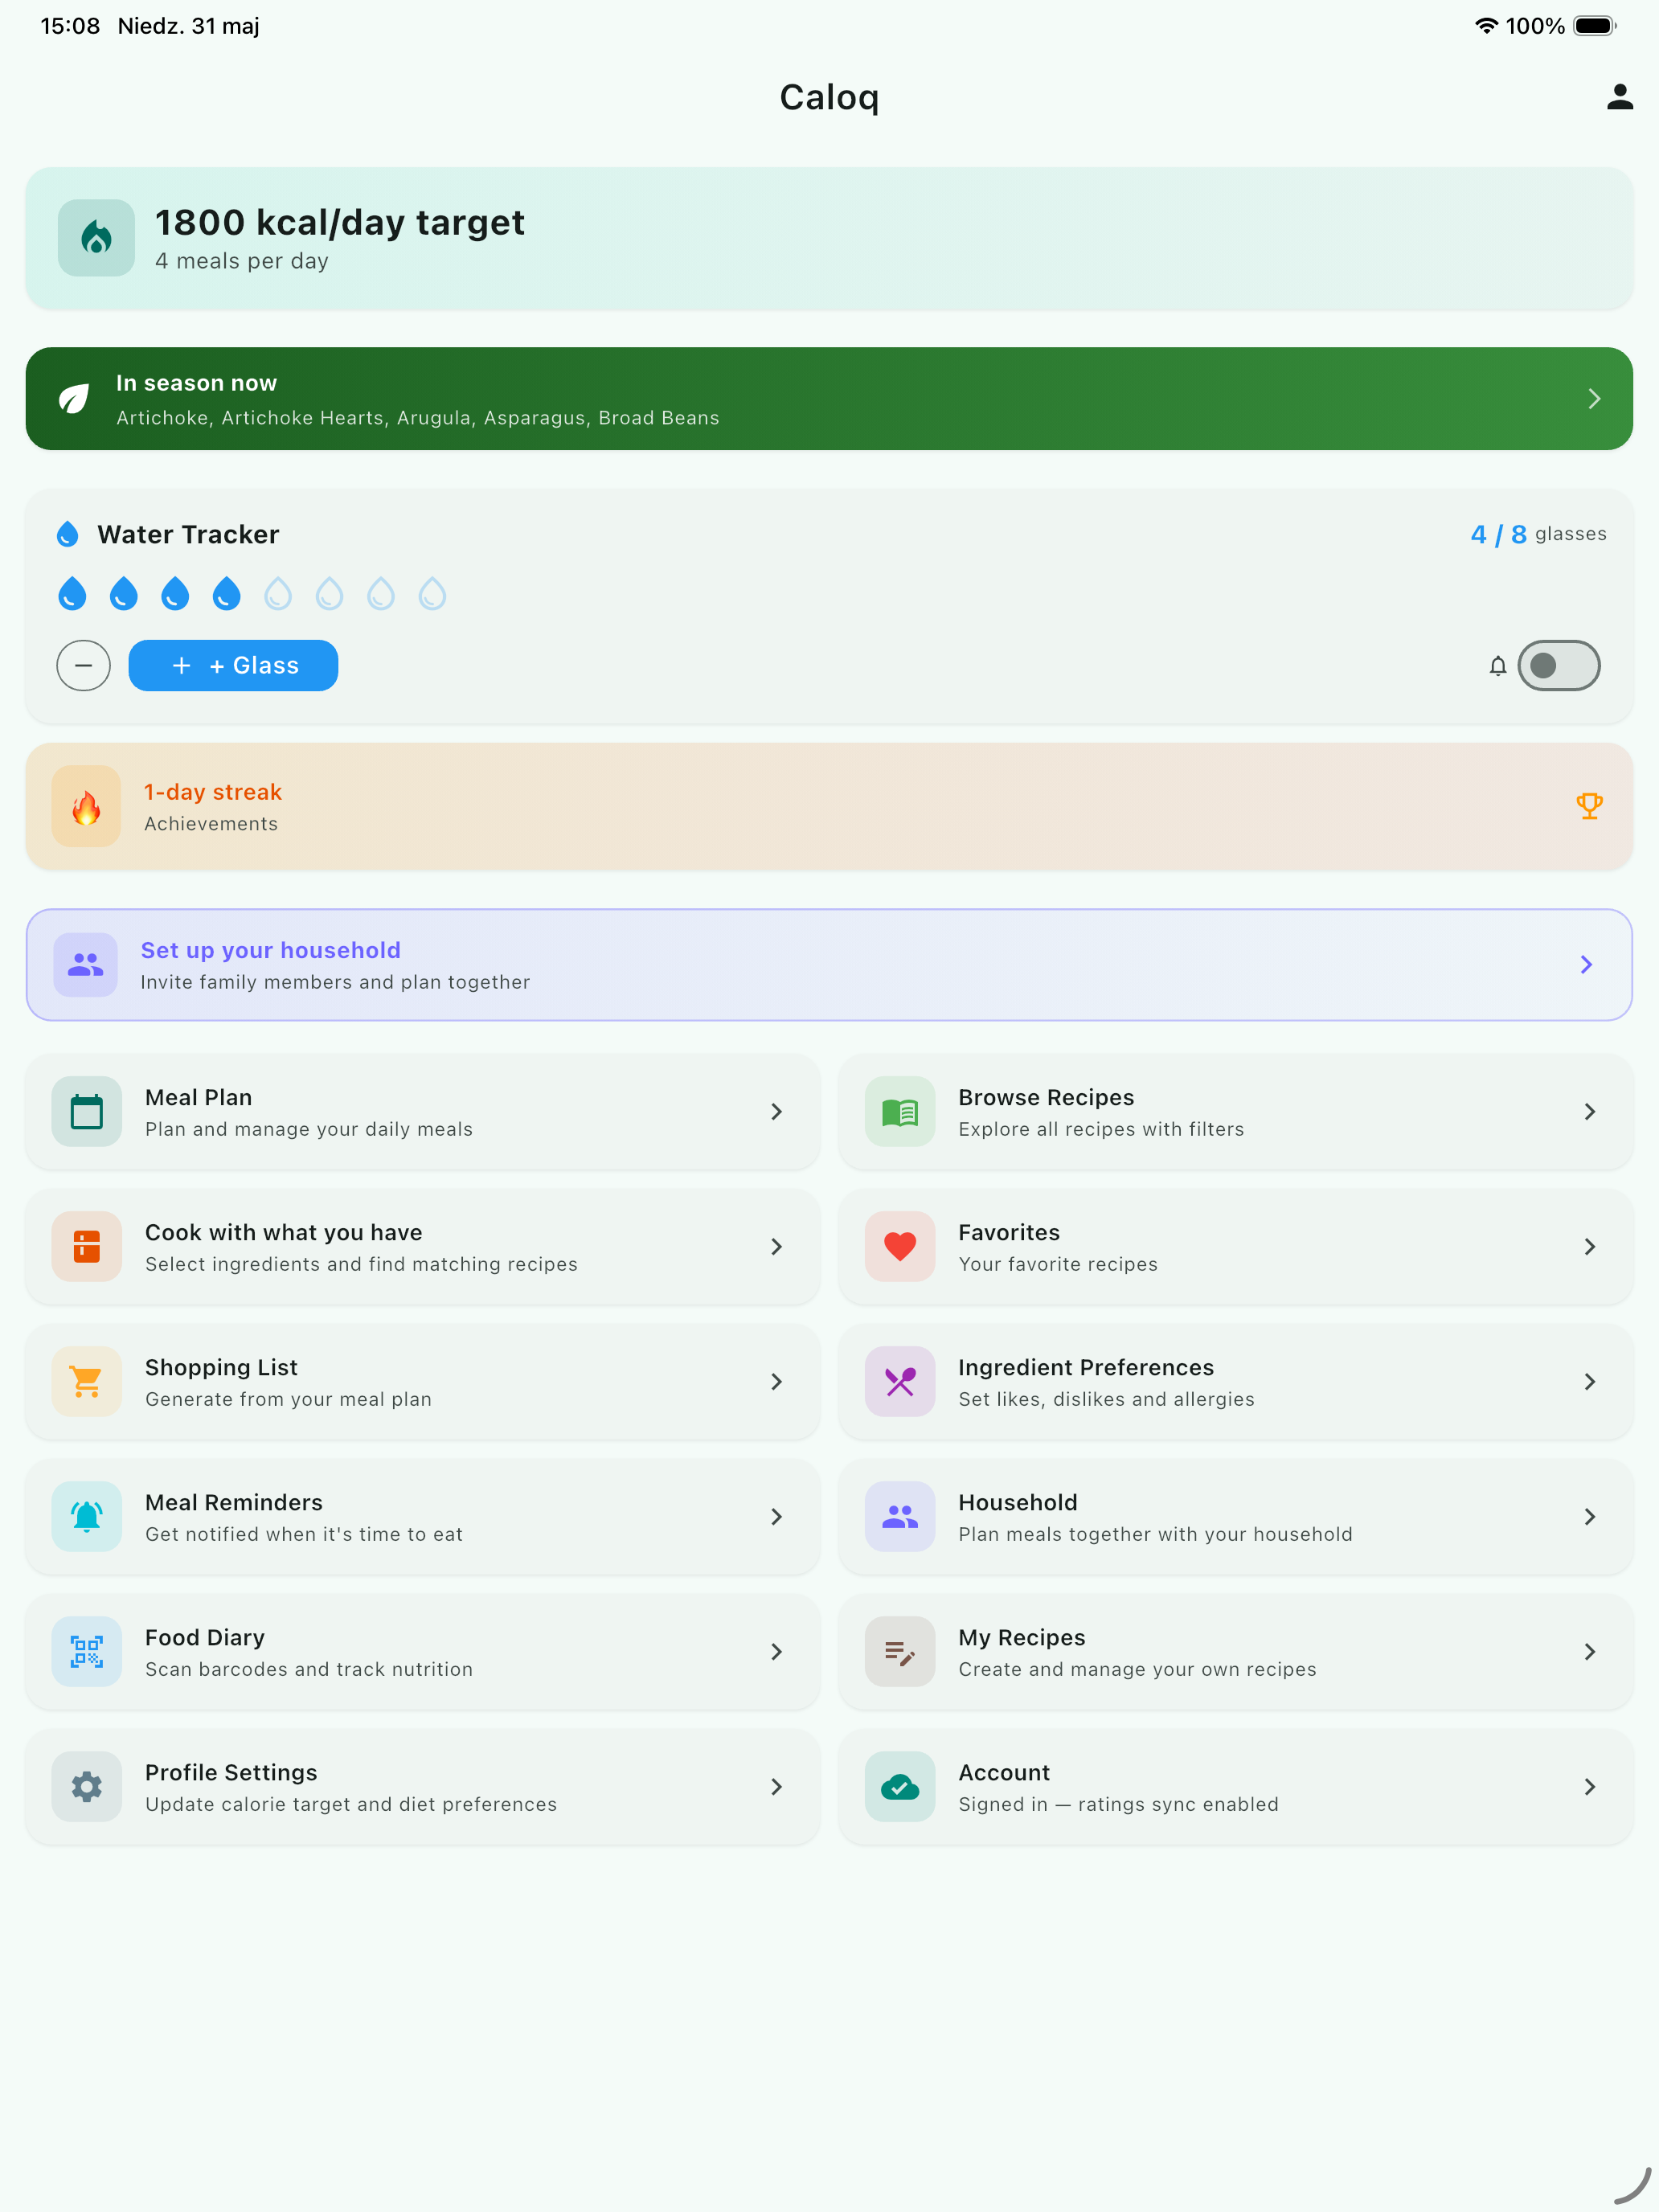Open the profile person icon

[1620, 97]
